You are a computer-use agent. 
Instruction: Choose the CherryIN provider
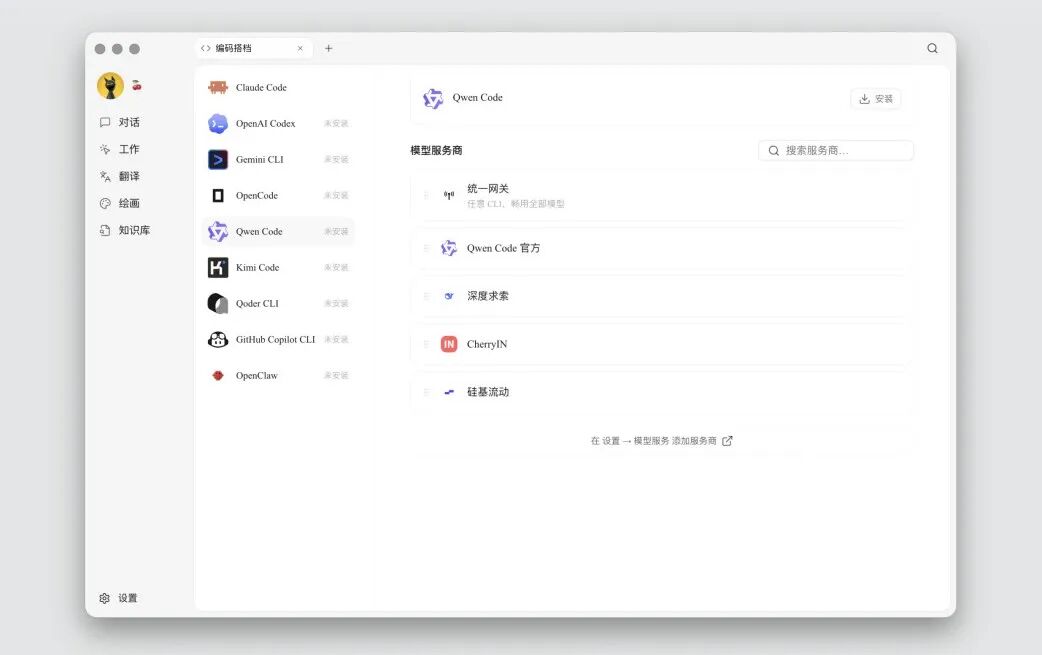coord(661,344)
